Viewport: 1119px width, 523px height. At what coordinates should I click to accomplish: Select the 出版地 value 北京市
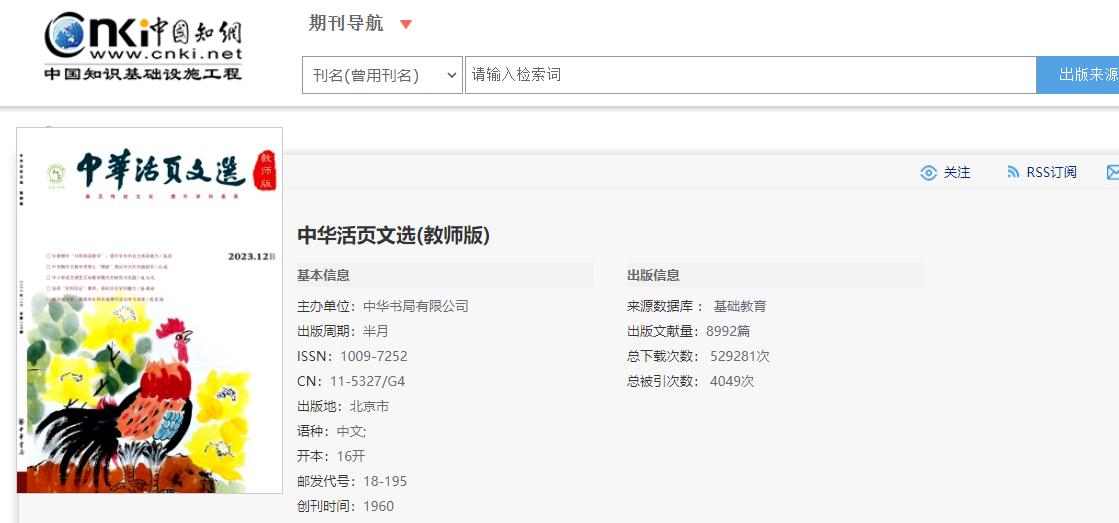click(x=369, y=407)
